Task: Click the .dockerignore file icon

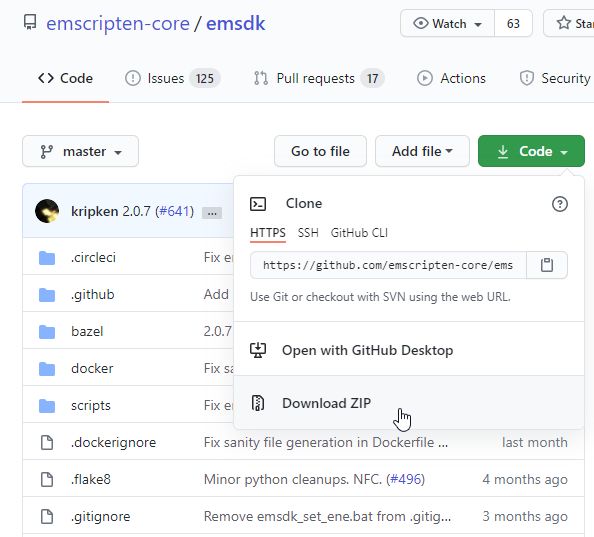Action: tap(47, 442)
